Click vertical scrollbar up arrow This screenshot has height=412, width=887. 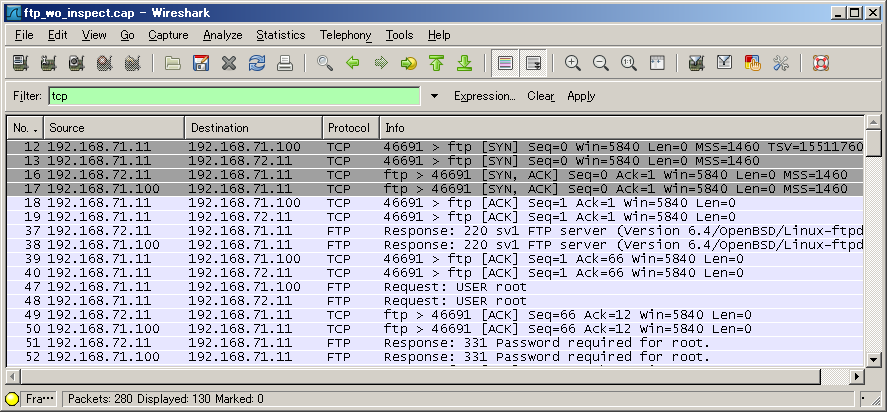pos(873,123)
